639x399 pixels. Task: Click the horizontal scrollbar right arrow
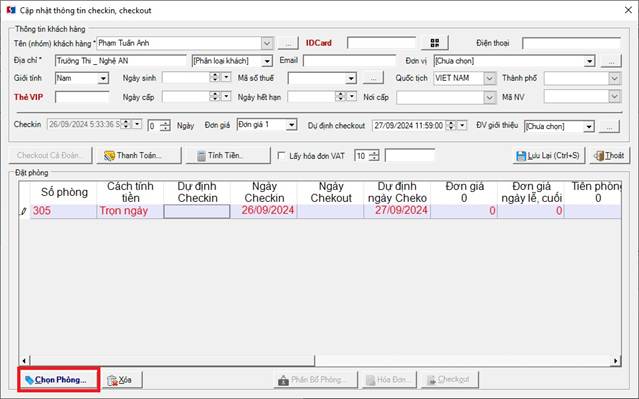click(615, 361)
